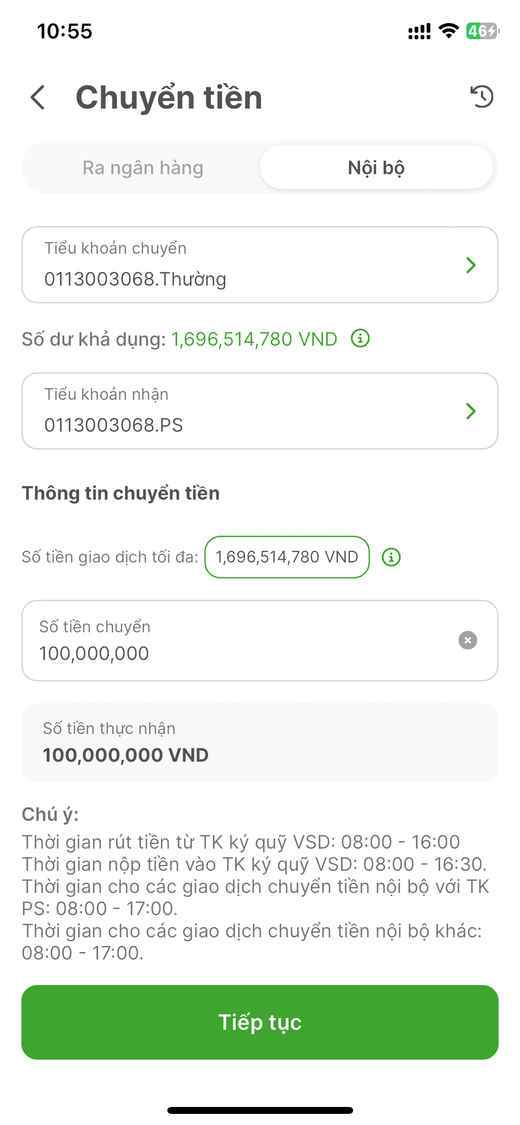Tap the Số tiền thực nhận box
The image size is (520, 1125).
click(260, 742)
